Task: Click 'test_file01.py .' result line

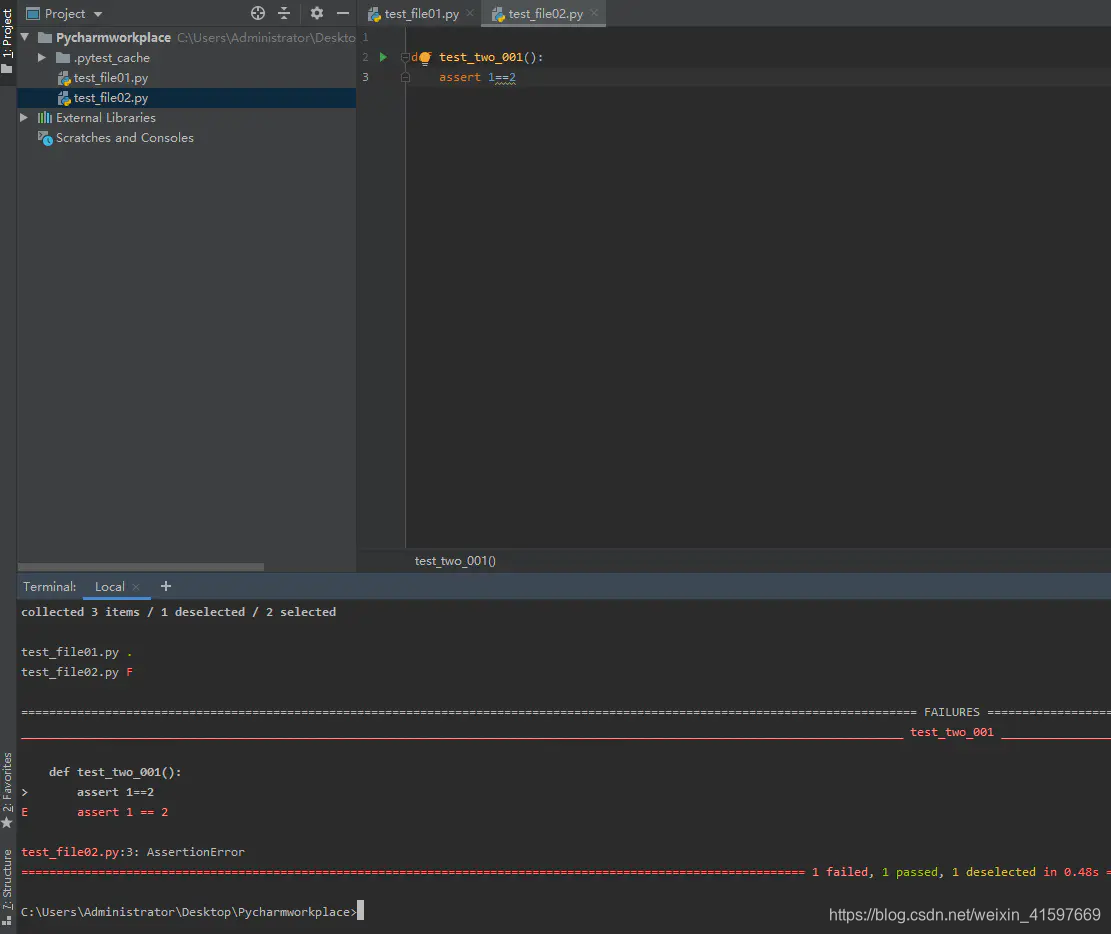Action: point(77,652)
